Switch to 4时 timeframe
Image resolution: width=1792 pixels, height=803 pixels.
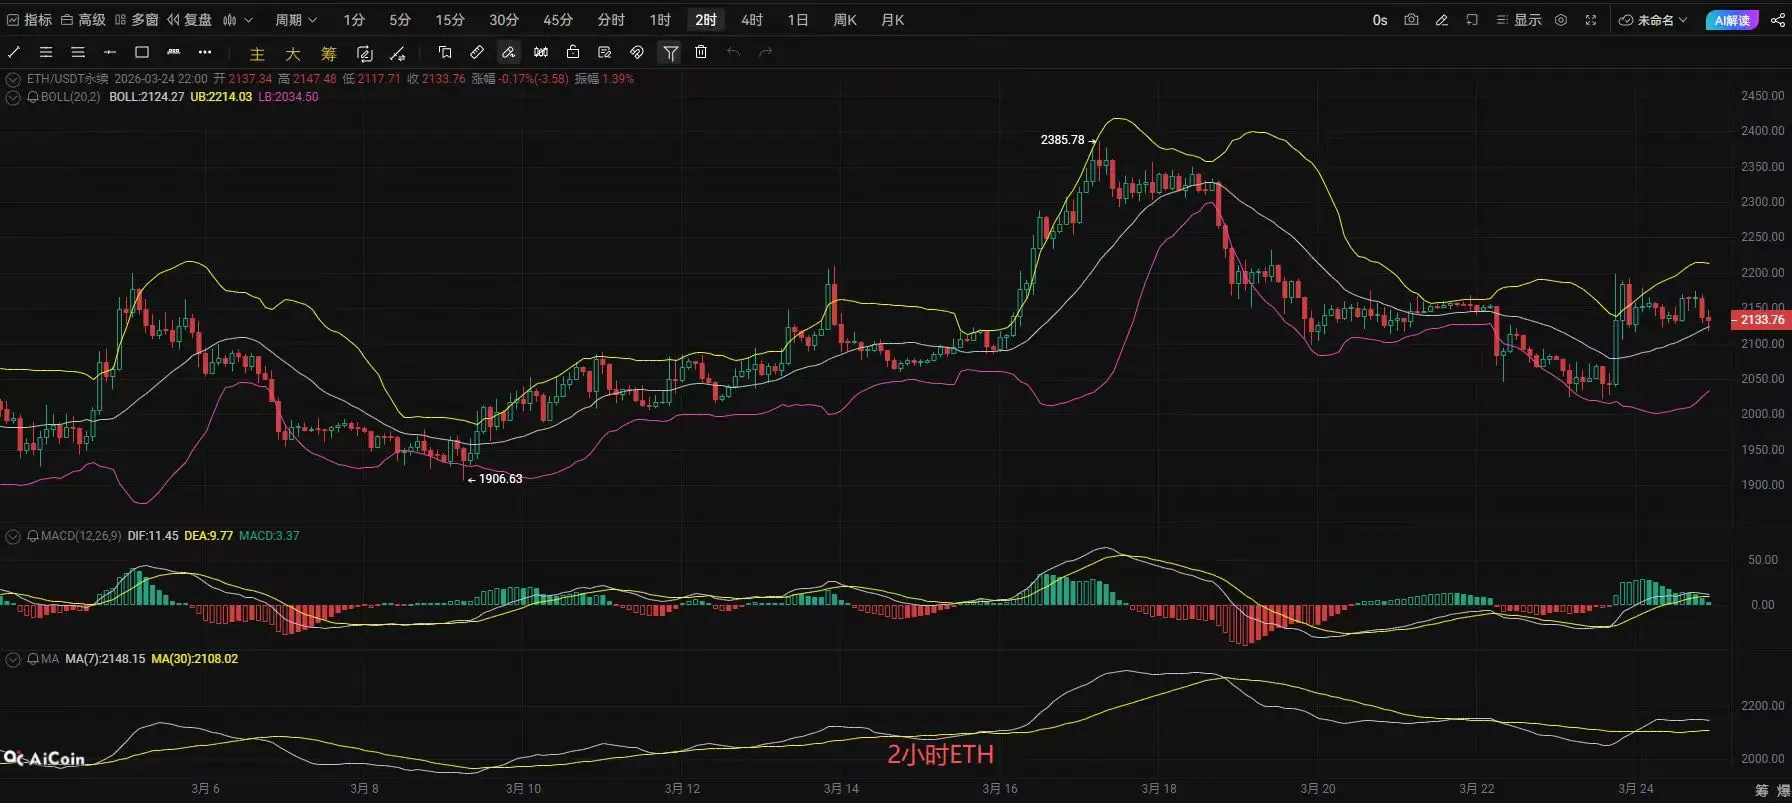pos(752,20)
